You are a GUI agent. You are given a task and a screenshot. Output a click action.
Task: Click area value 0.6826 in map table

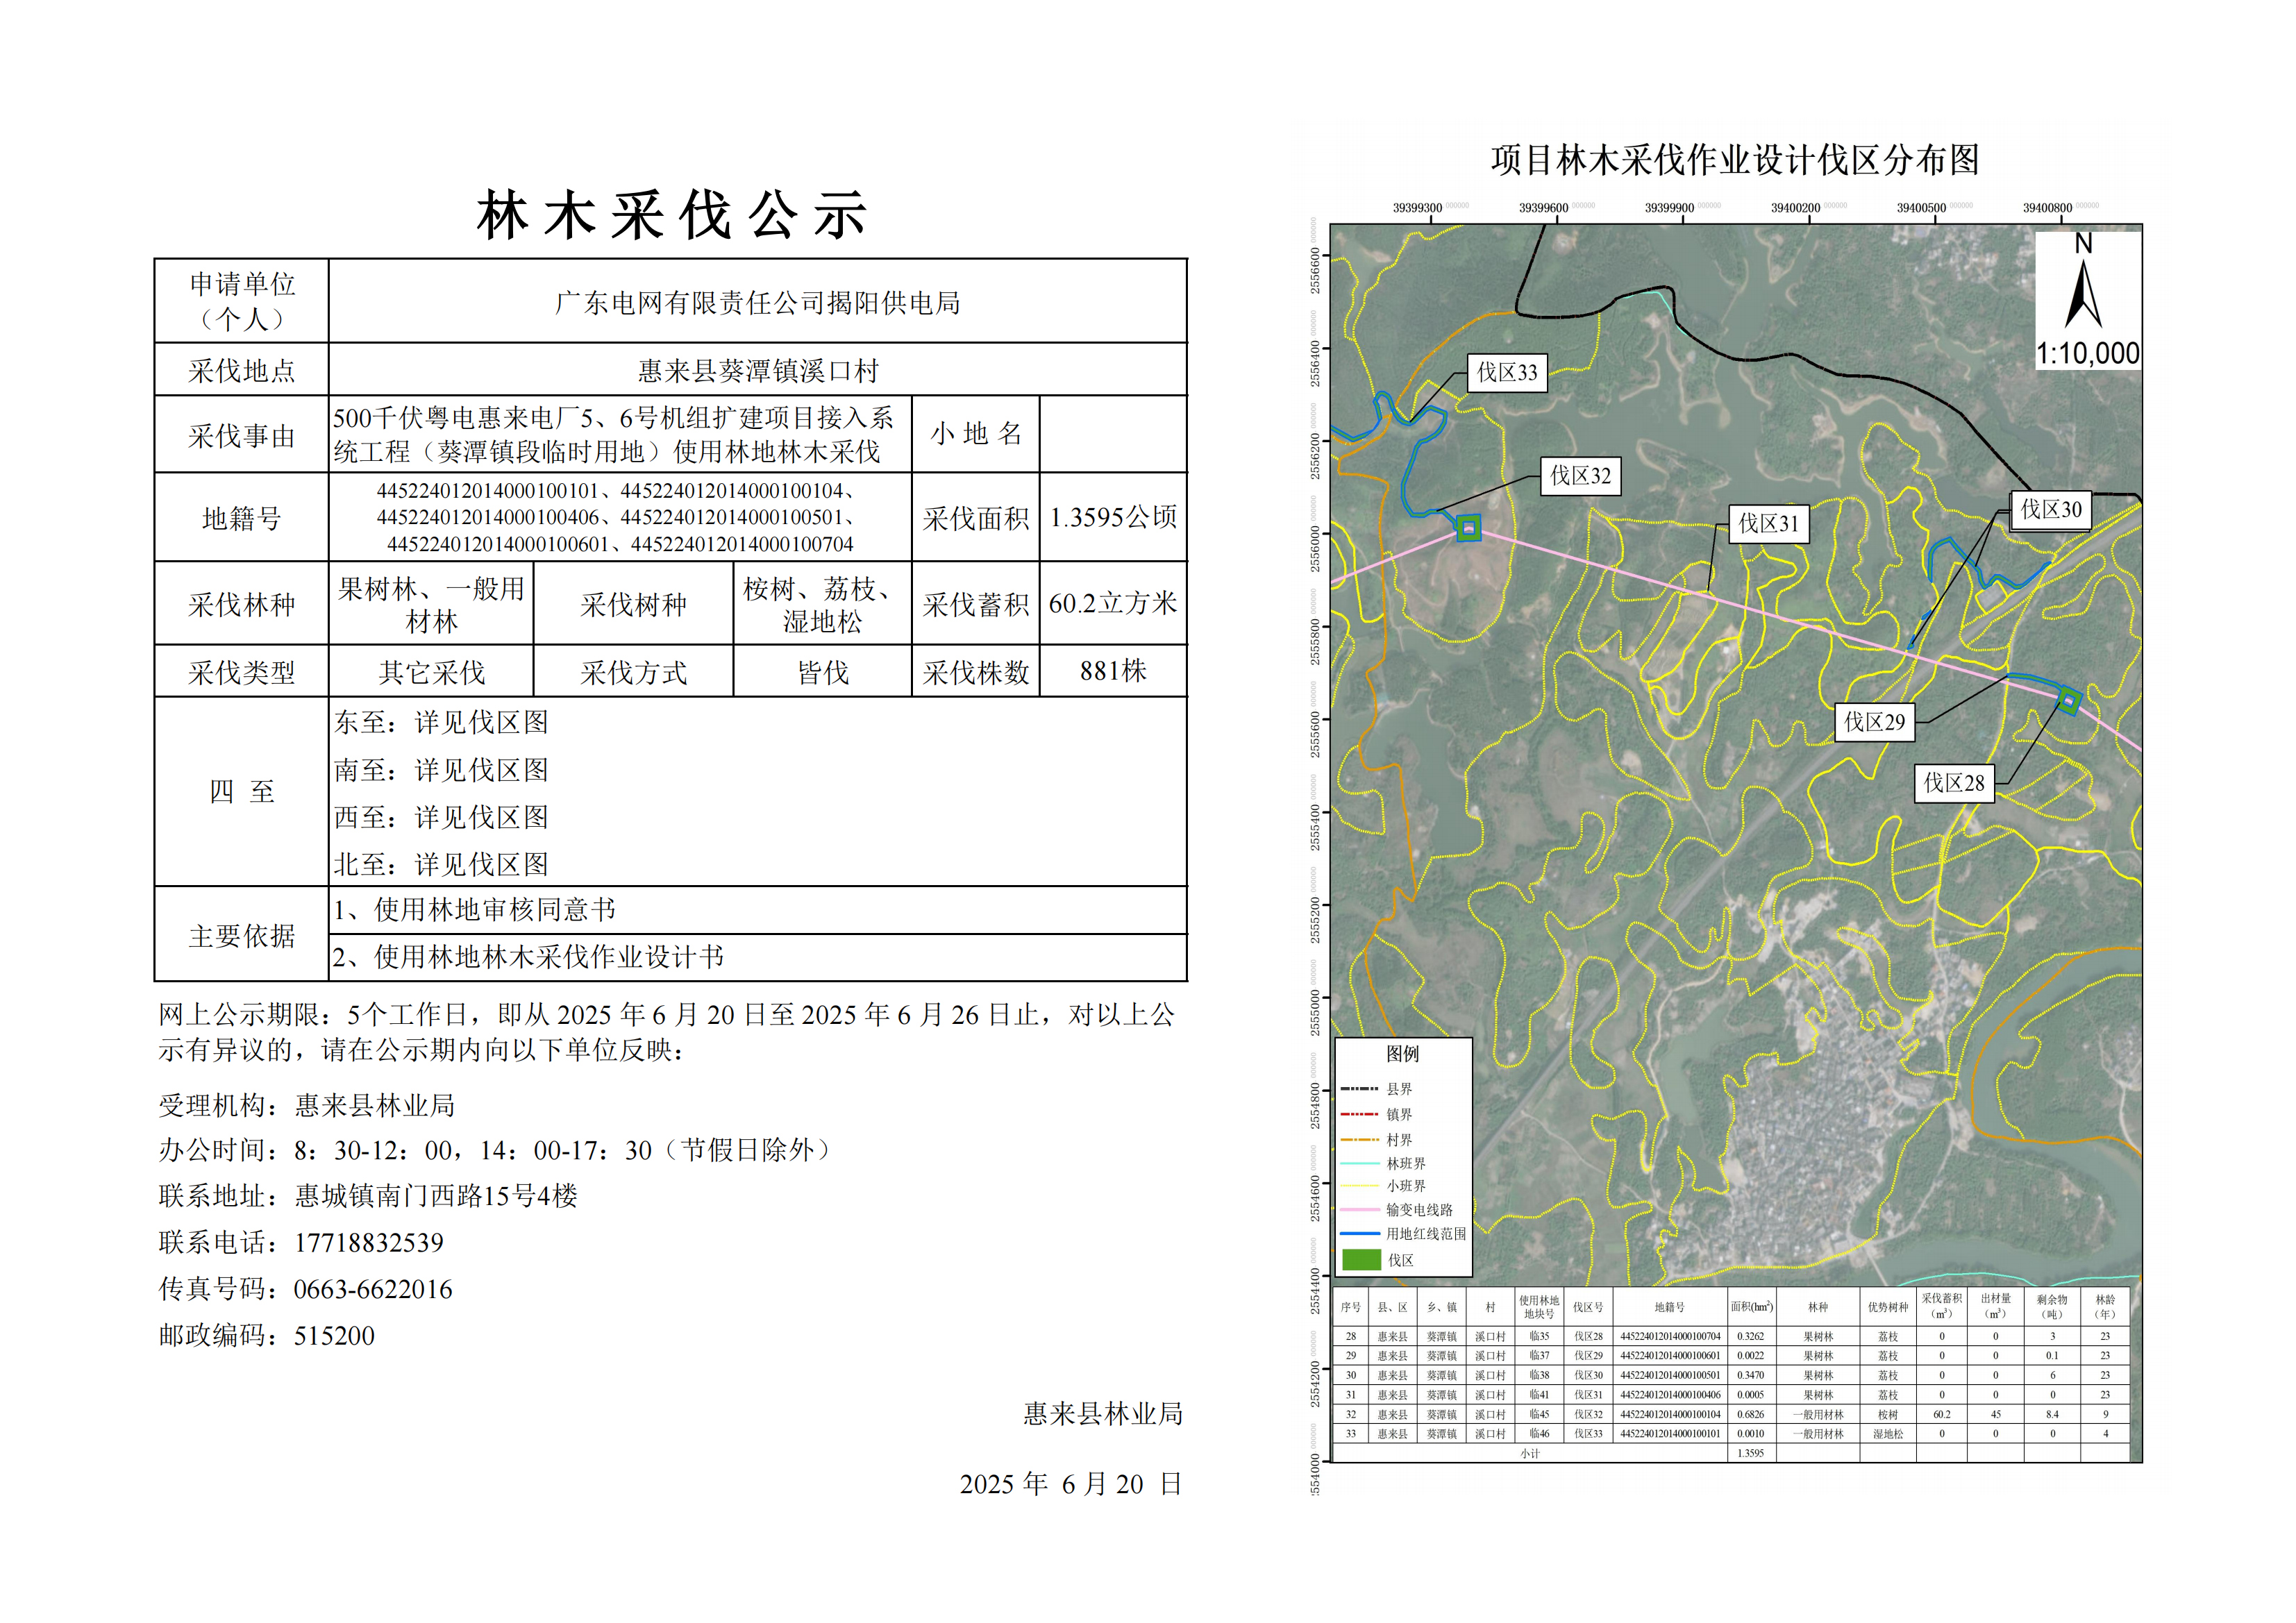[x=1751, y=1415]
